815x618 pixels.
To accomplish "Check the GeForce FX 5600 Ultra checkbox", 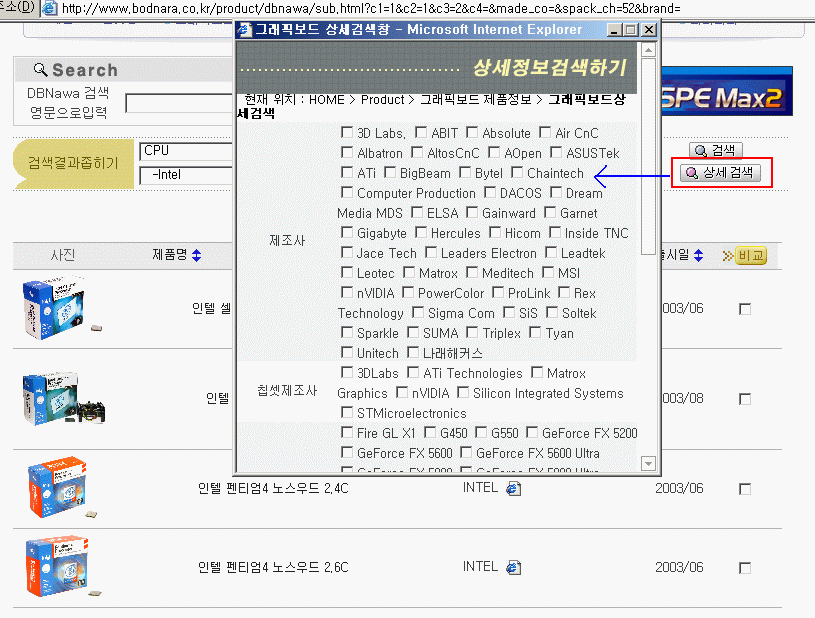I will (466, 452).
